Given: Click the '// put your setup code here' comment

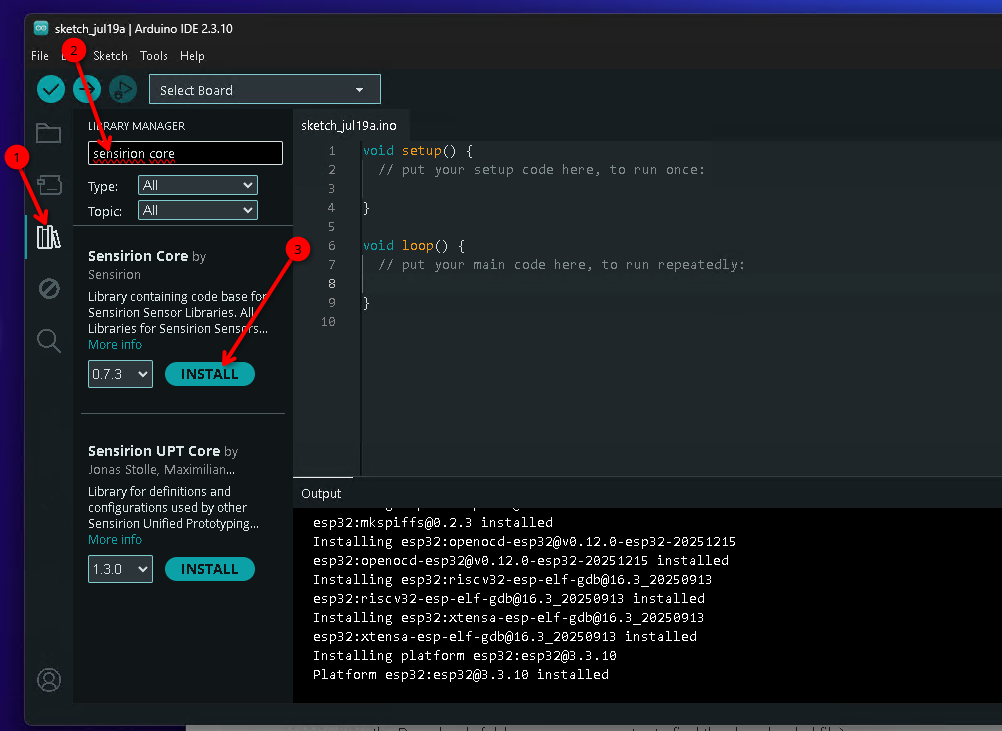Looking at the screenshot, I should coord(541,170).
